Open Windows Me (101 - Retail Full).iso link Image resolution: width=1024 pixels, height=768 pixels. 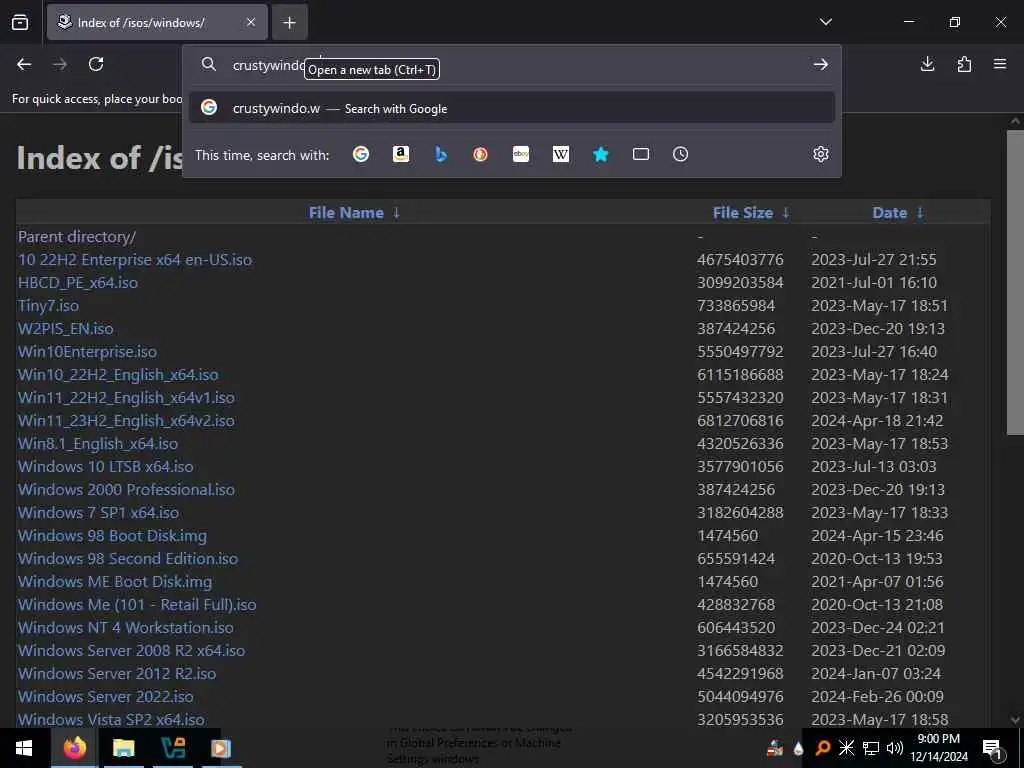(x=136, y=604)
